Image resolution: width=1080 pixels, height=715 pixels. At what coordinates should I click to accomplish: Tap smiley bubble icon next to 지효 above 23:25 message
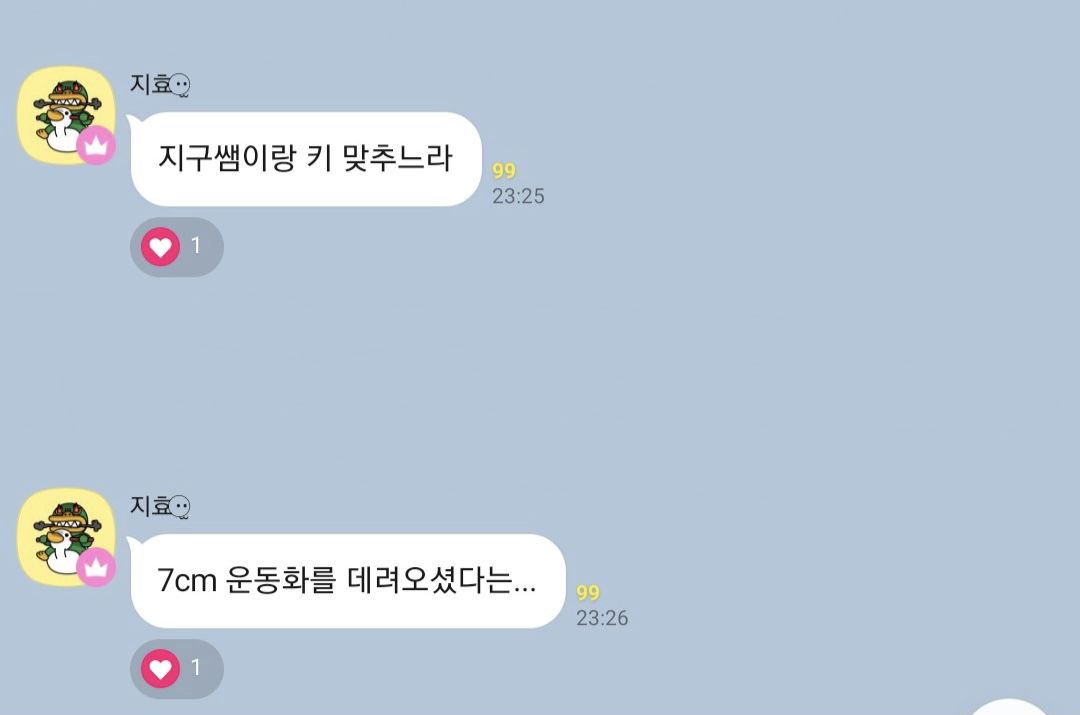180,85
